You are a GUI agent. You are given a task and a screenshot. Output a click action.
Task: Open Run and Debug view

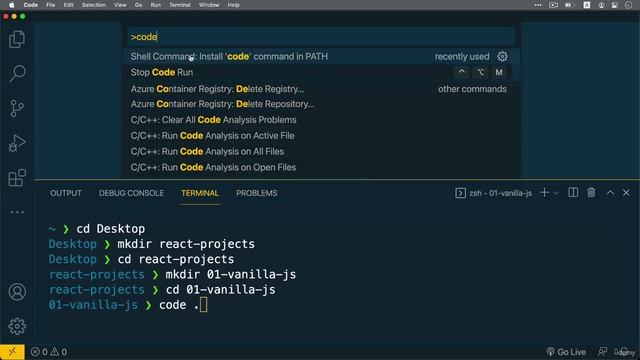tap(17, 143)
